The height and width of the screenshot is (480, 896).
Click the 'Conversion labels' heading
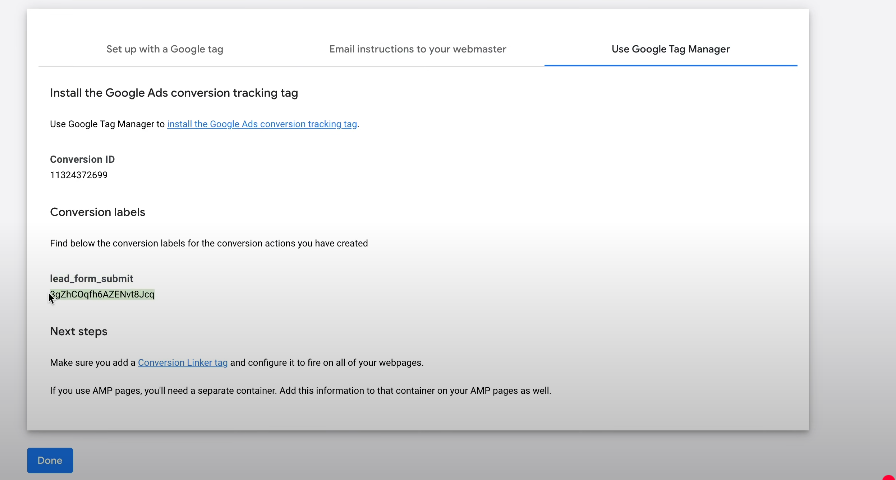click(x=98, y=212)
